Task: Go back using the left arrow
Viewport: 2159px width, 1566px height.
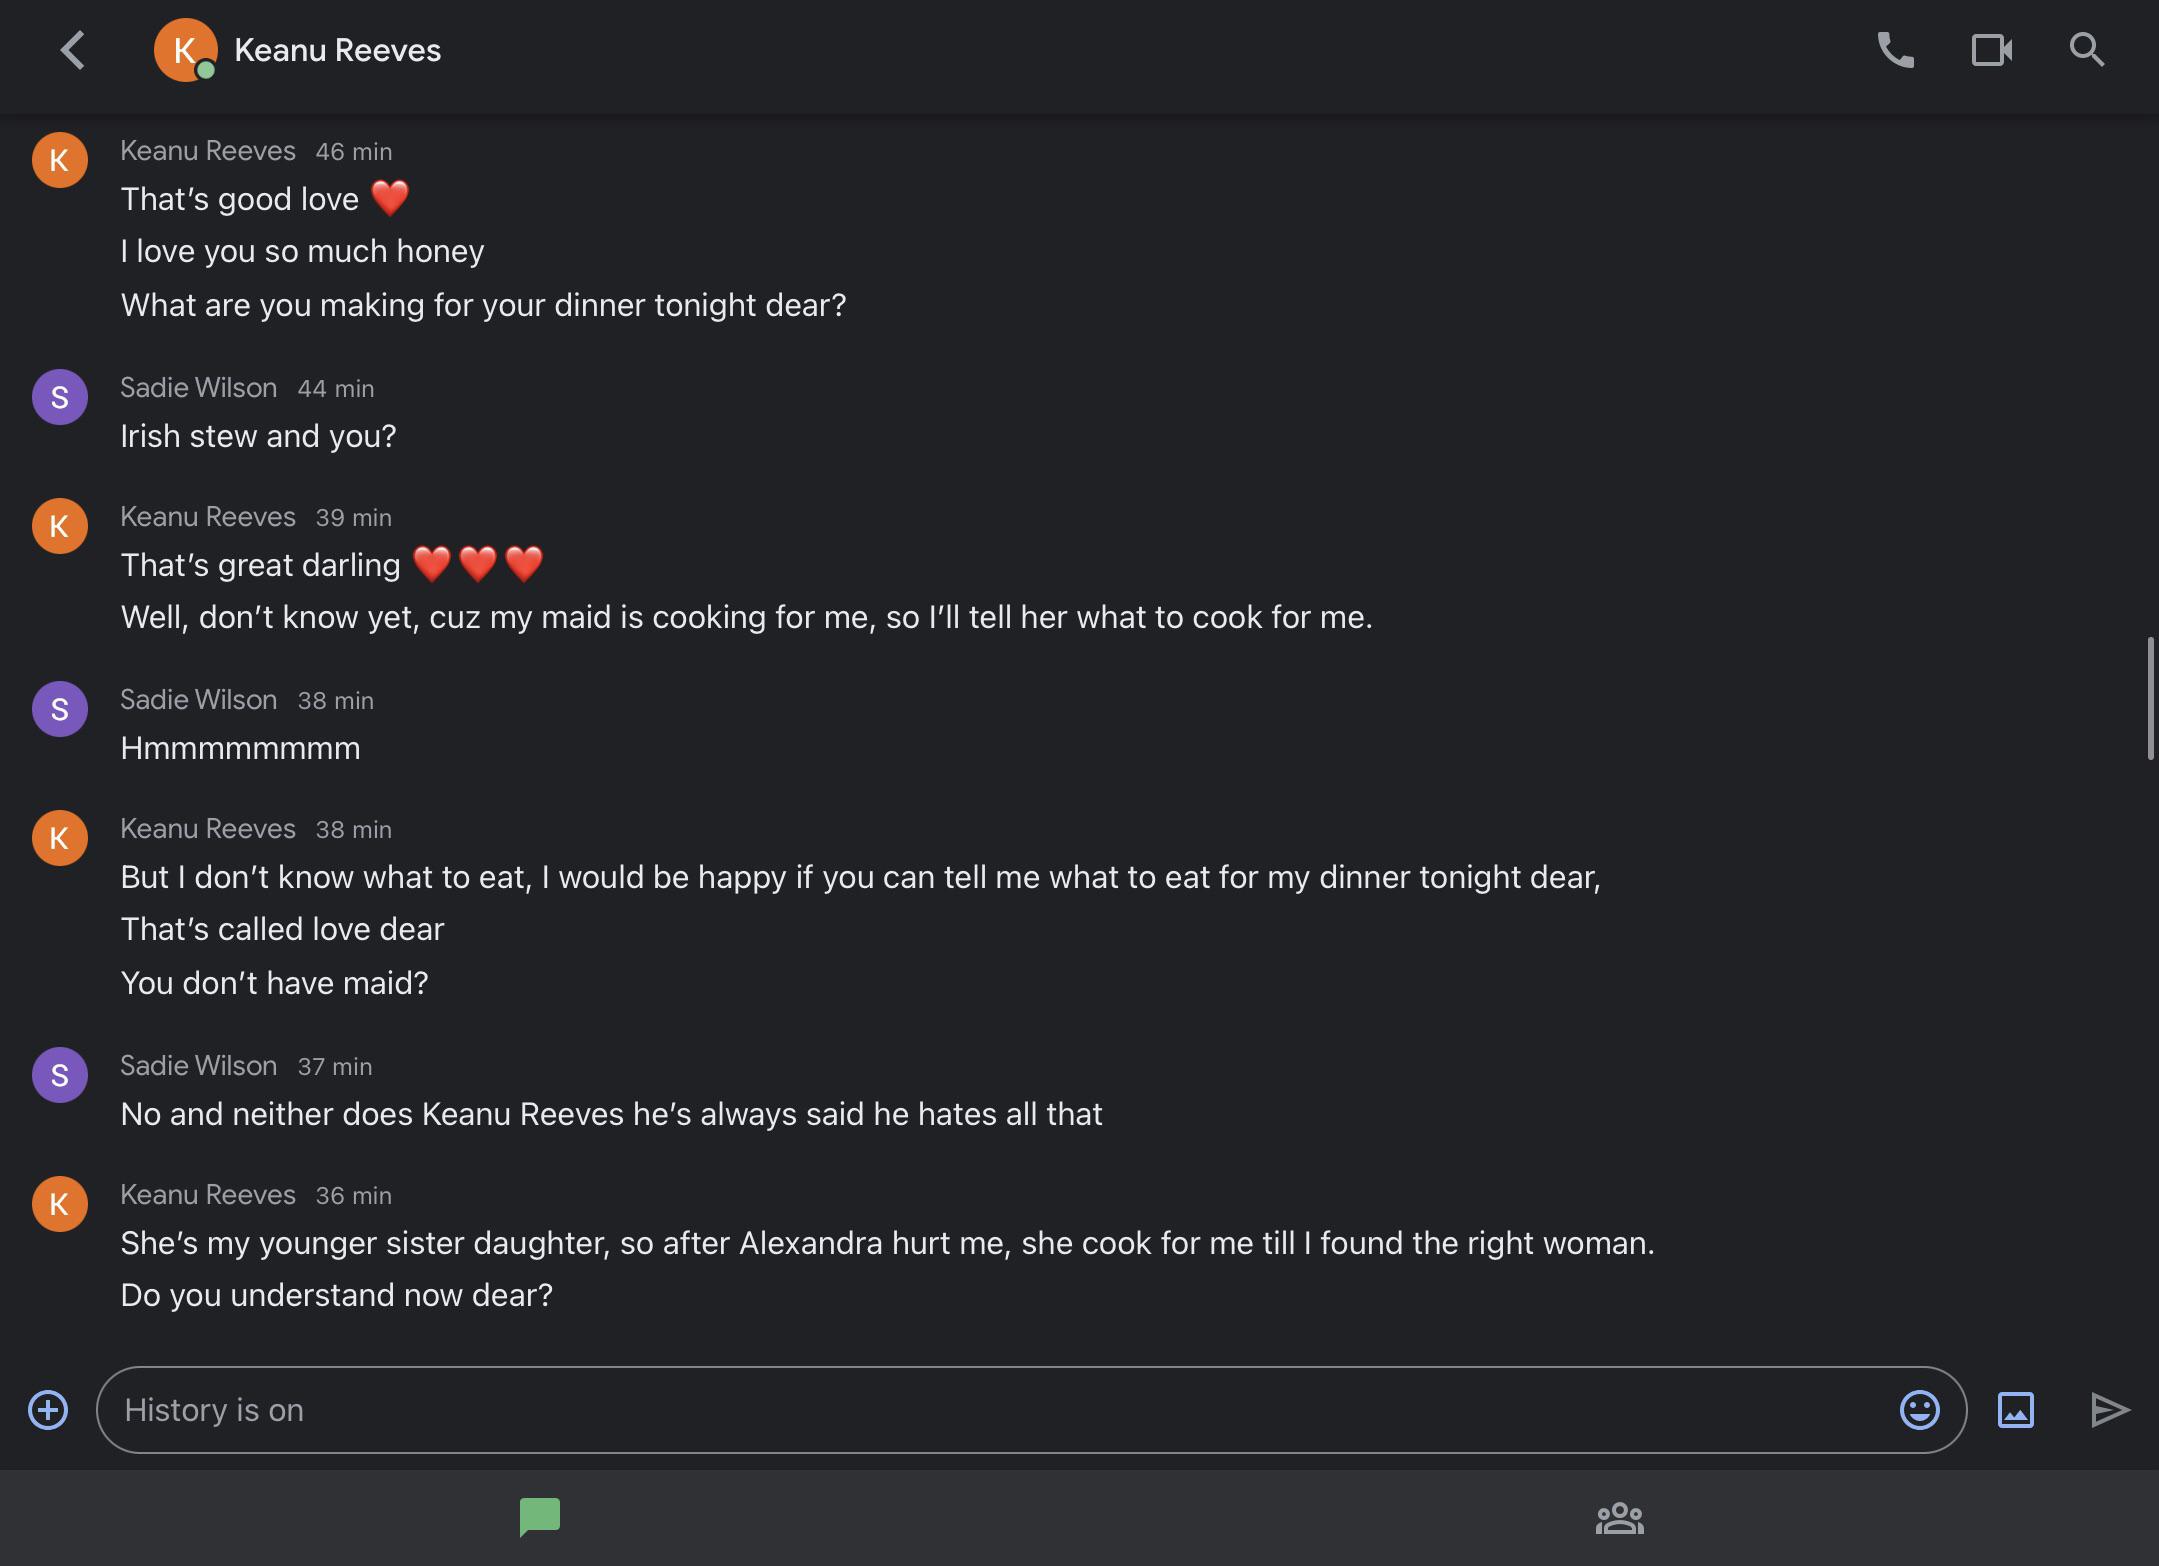Action: (72, 50)
